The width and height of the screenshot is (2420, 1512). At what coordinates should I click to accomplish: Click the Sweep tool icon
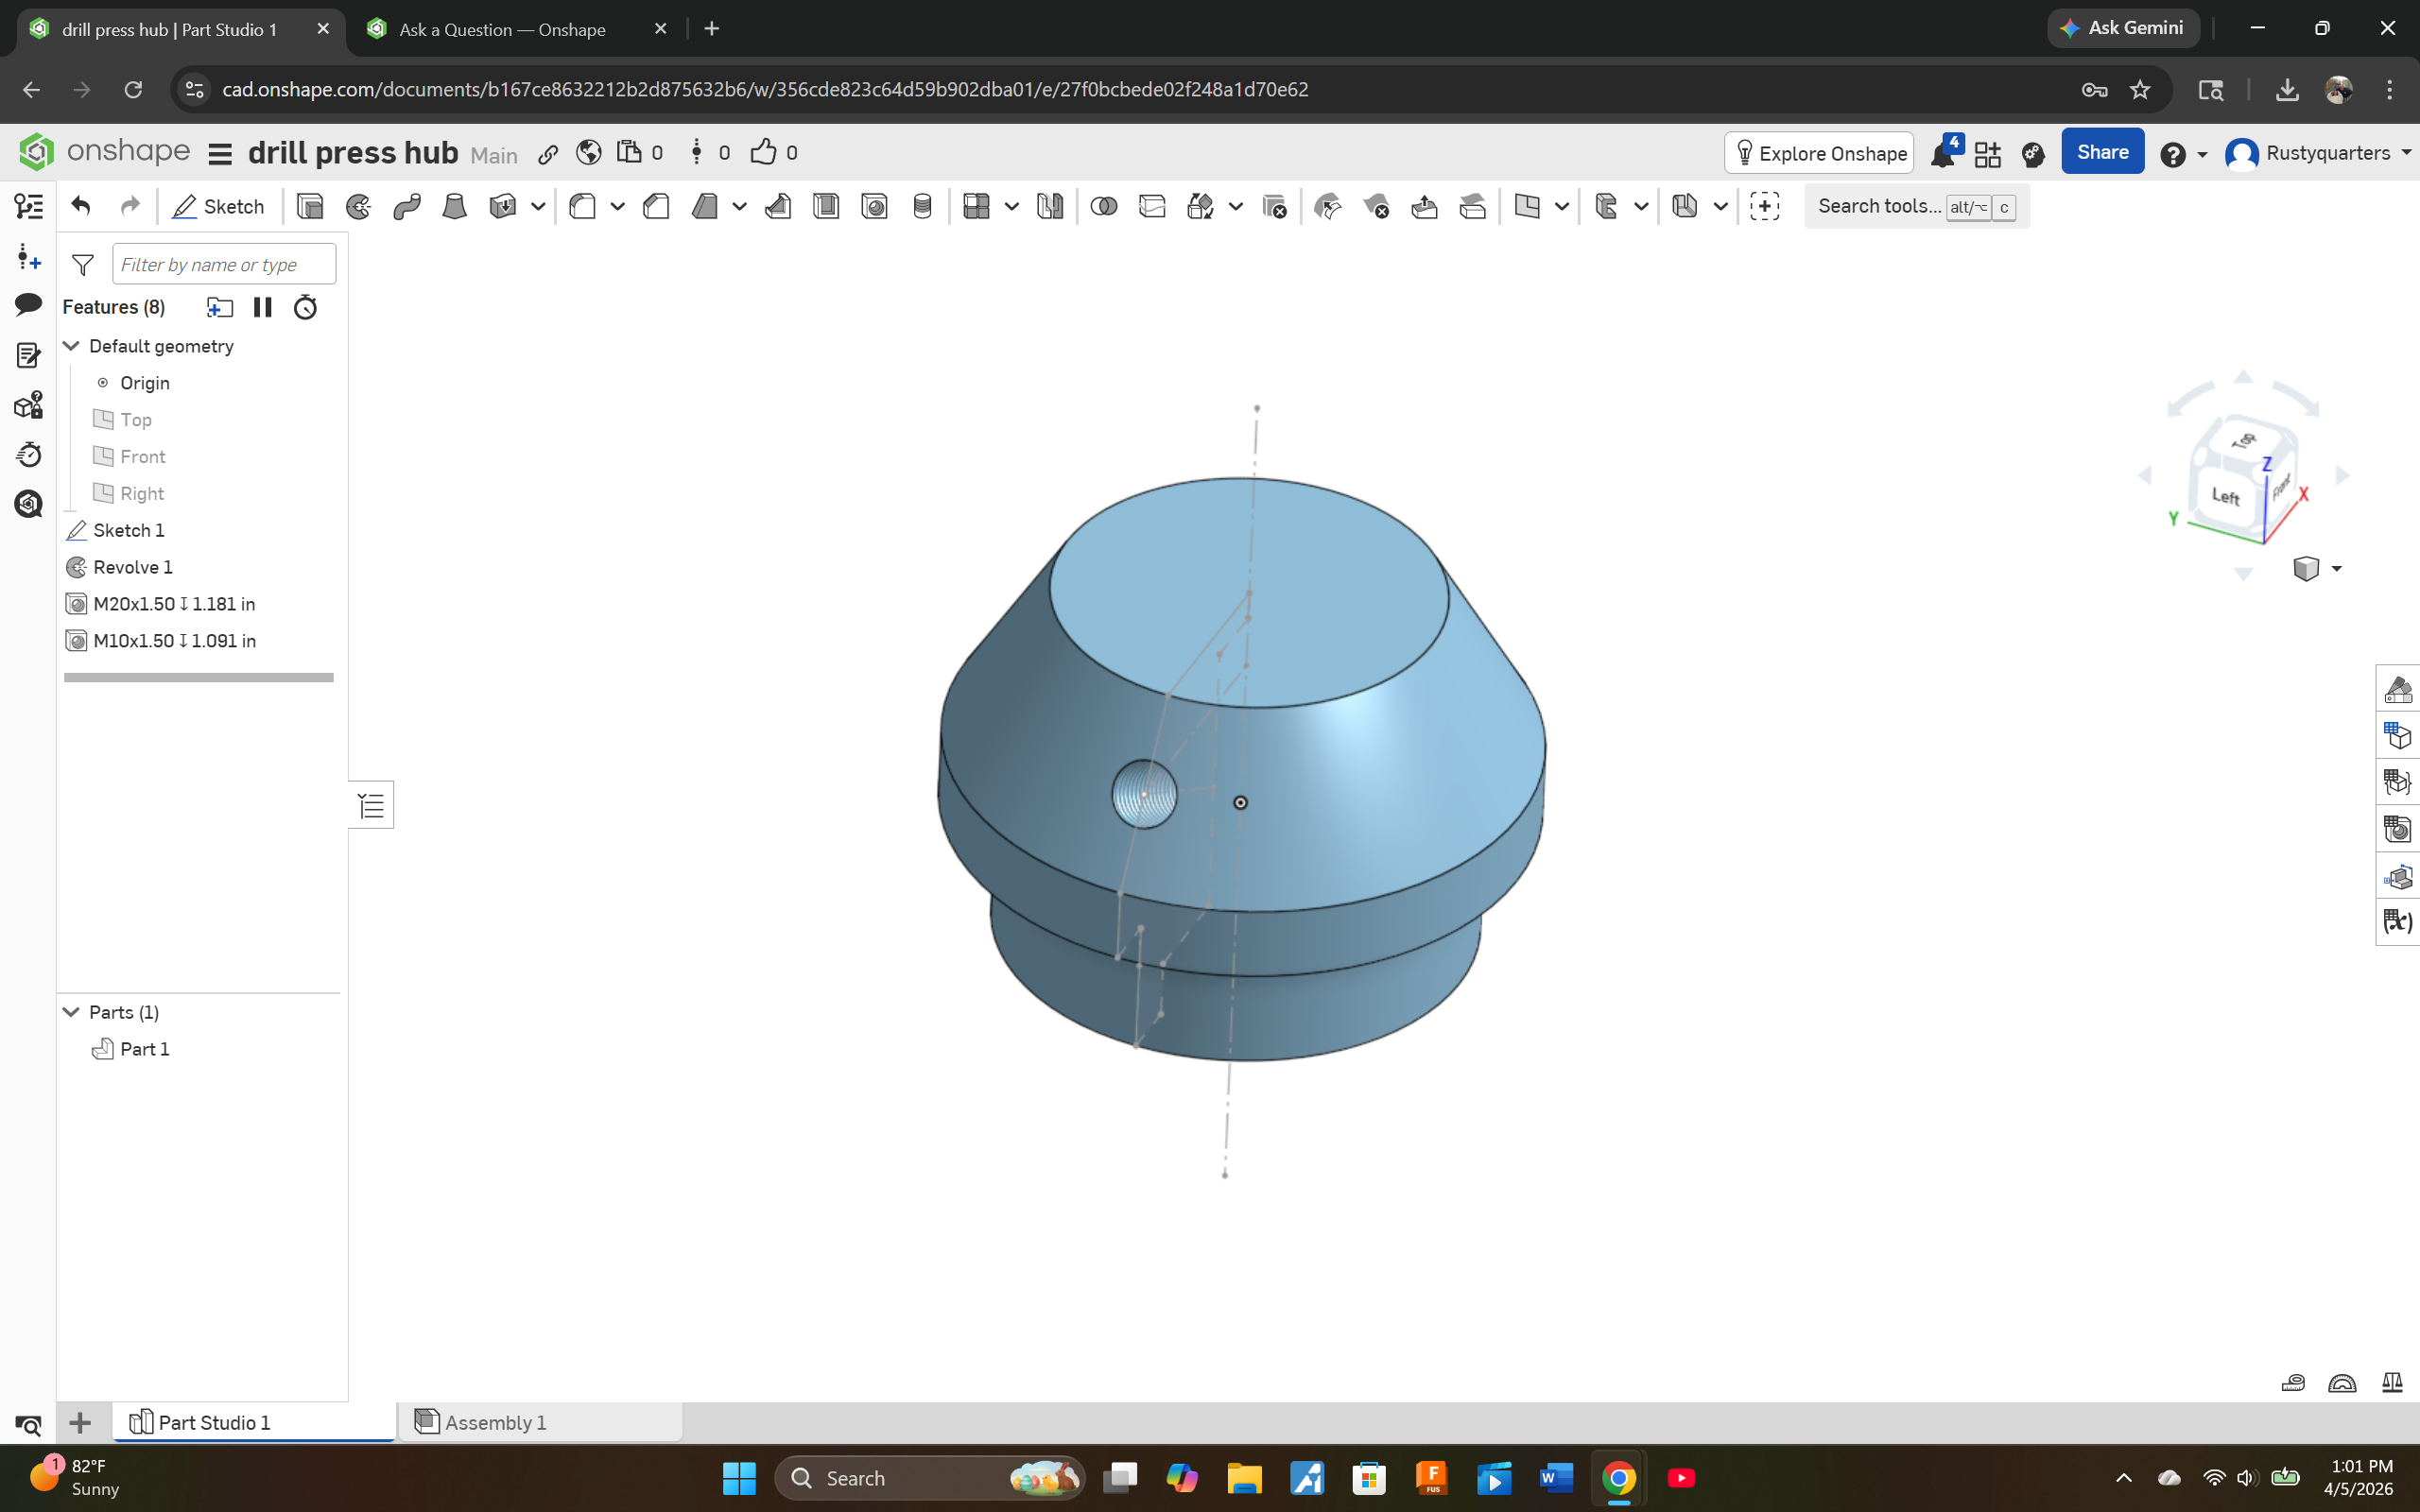(406, 207)
